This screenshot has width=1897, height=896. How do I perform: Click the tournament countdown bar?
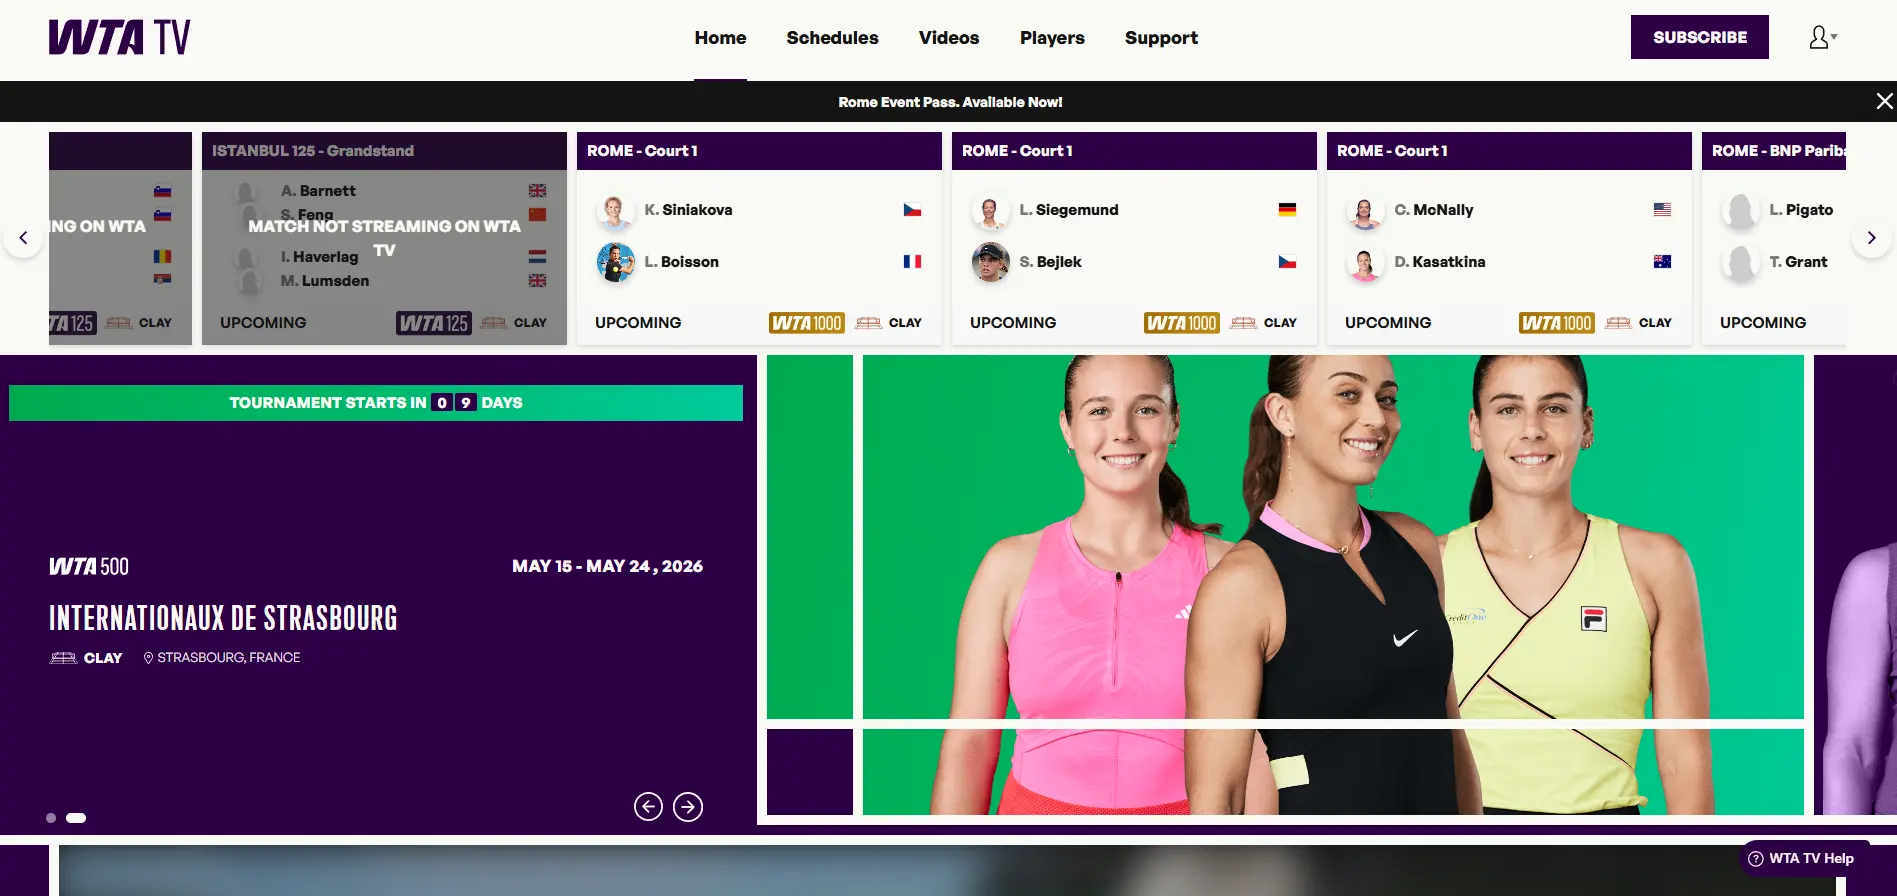[x=376, y=403]
